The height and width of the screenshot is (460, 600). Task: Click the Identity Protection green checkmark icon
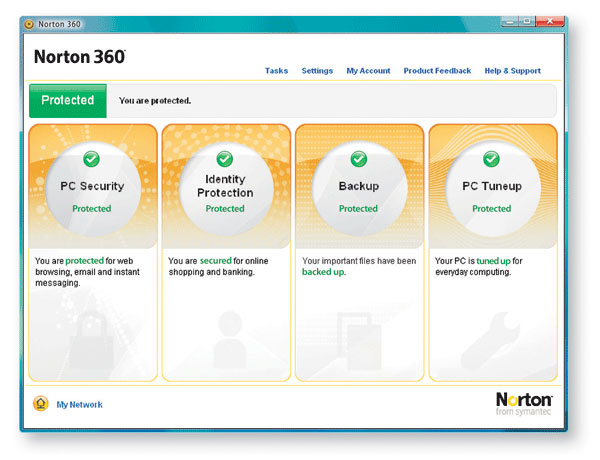[x=225, y=159]
